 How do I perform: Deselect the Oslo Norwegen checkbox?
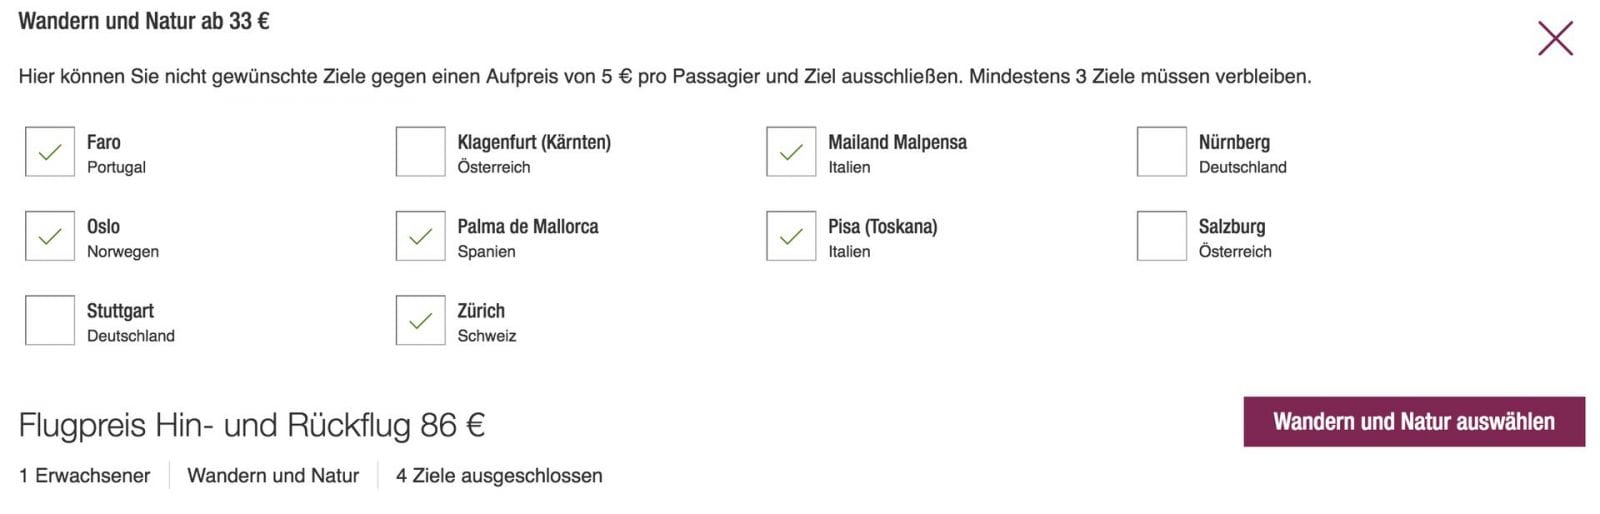pyautogui.click(x=50, y=236)
